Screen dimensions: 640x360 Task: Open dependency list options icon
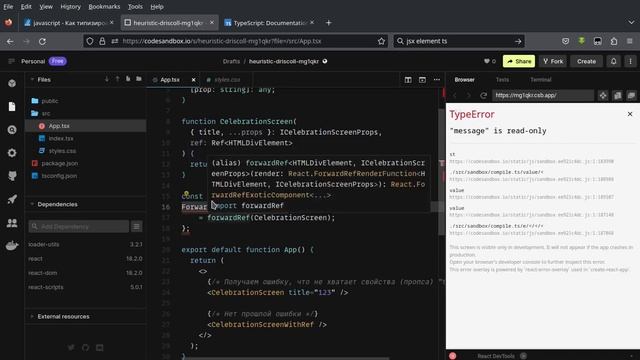(x=137, y=226)
